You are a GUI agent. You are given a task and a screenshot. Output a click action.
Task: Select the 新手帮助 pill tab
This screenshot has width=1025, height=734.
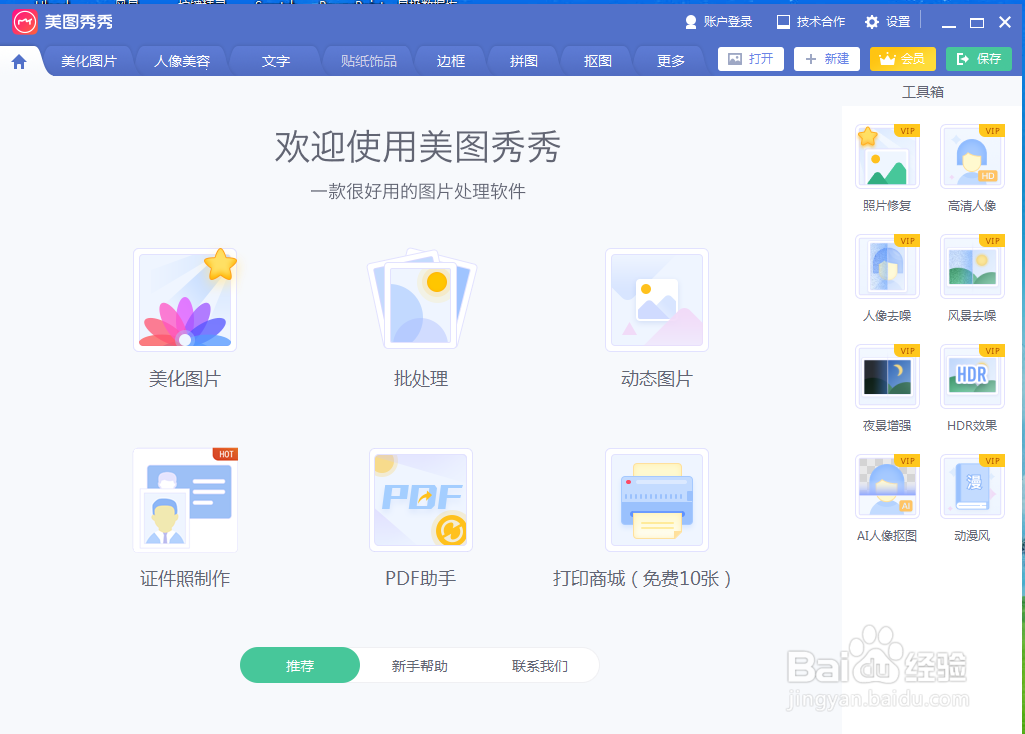(420, 665)
